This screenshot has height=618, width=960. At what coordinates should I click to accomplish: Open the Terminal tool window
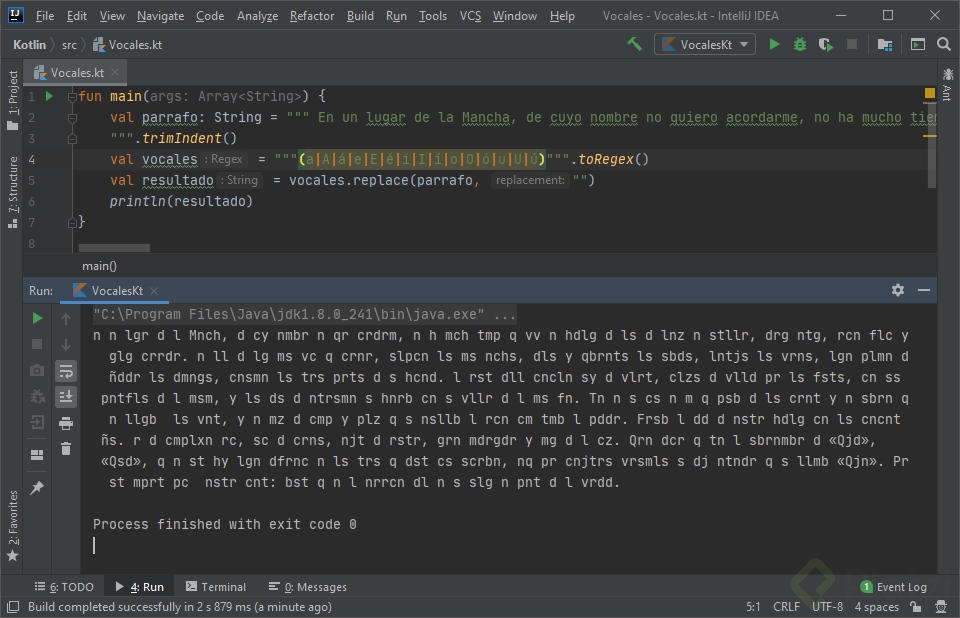(x=216, y=587)
